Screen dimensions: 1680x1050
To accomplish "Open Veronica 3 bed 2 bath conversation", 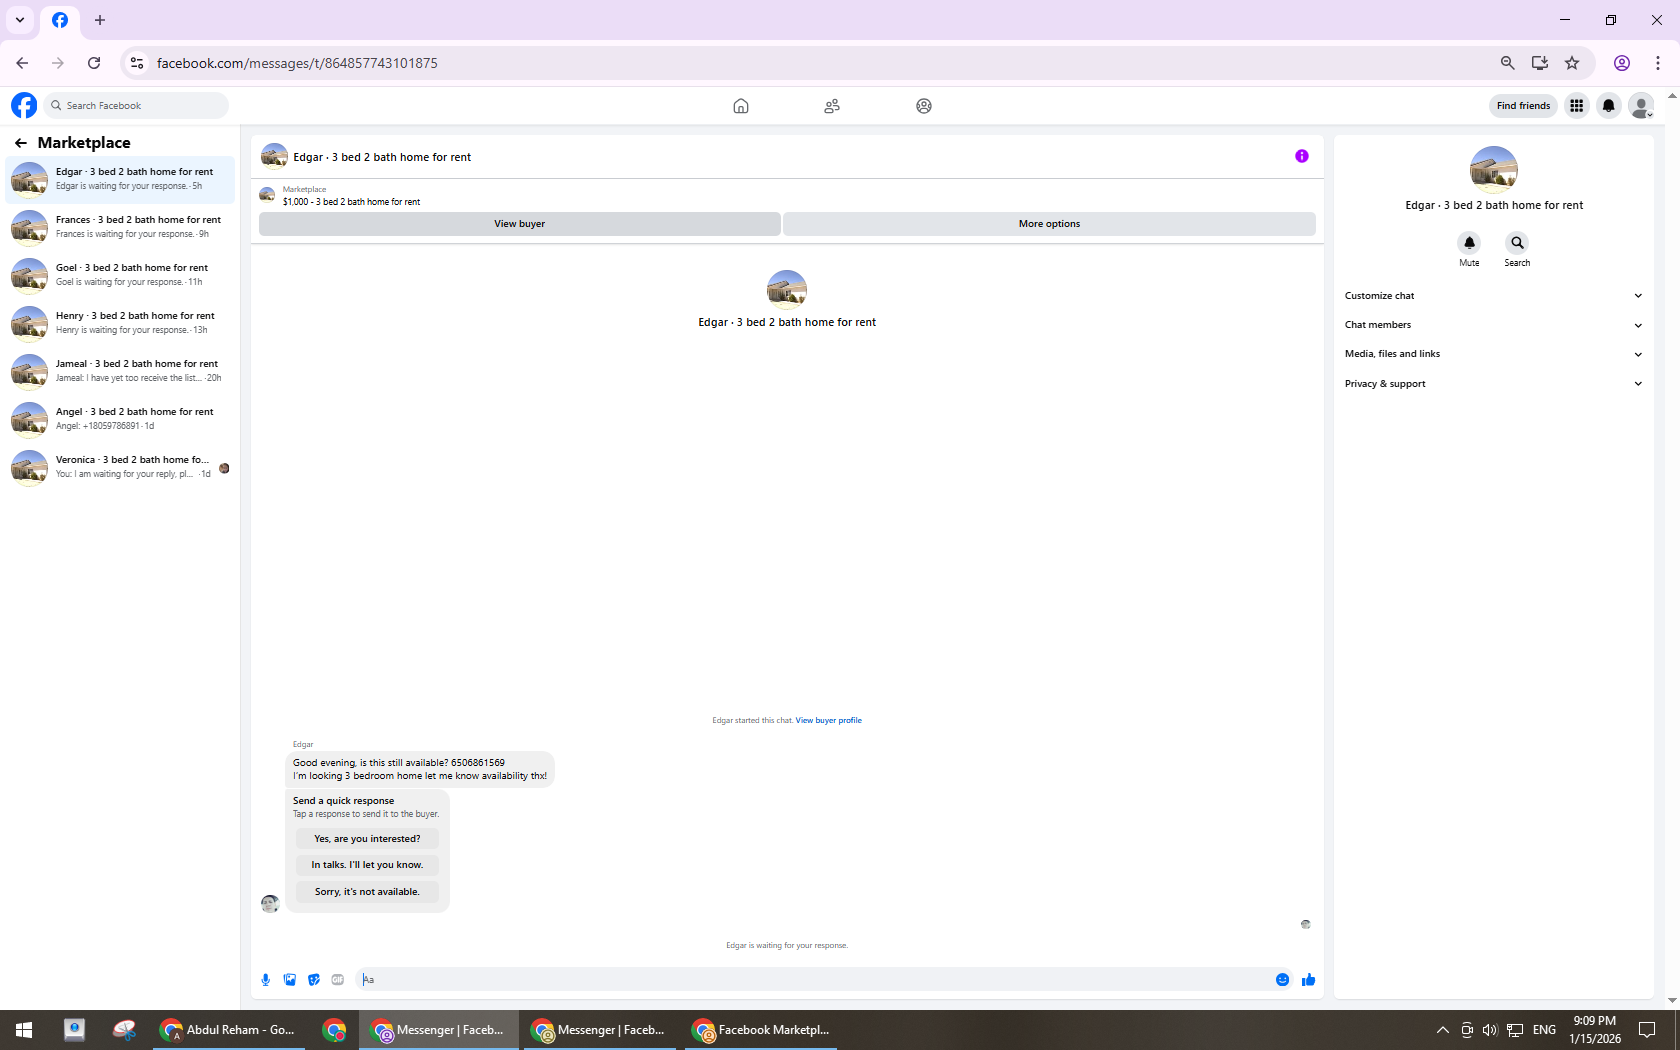I will pos(120,467).
